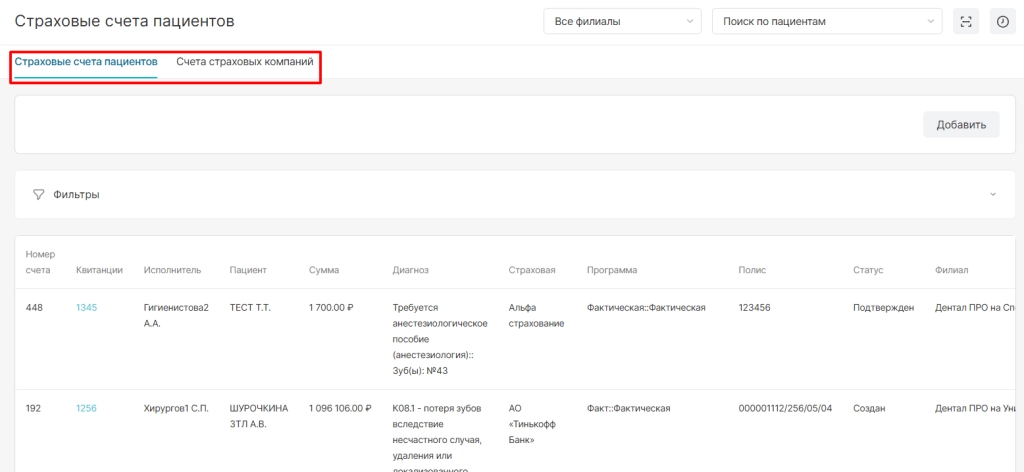Open receipt link 1256
Image resolution: width=1024 pixels, height=472 pixels.
87,408
